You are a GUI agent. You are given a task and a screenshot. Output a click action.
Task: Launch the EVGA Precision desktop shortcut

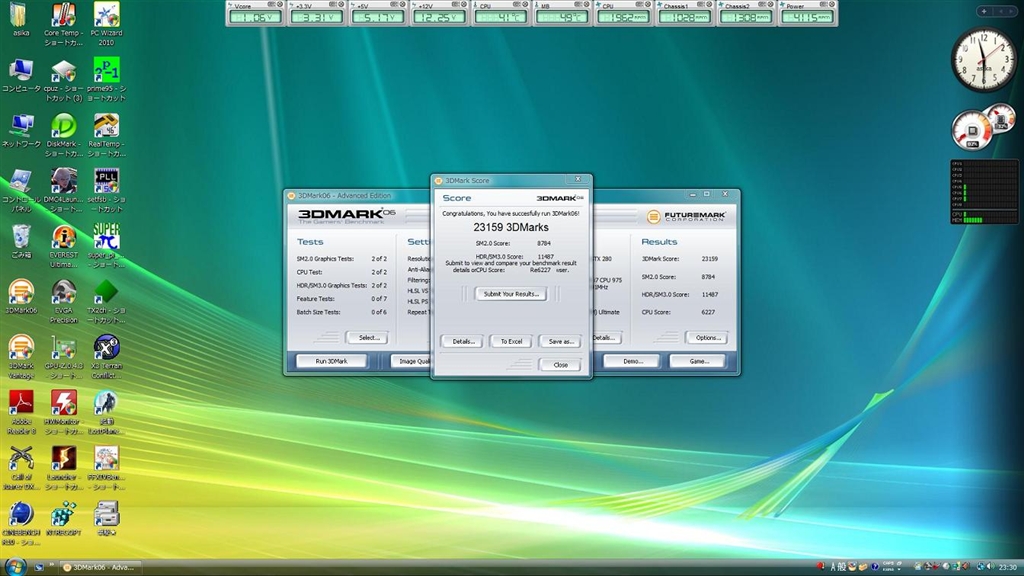(x=63, y=293)
